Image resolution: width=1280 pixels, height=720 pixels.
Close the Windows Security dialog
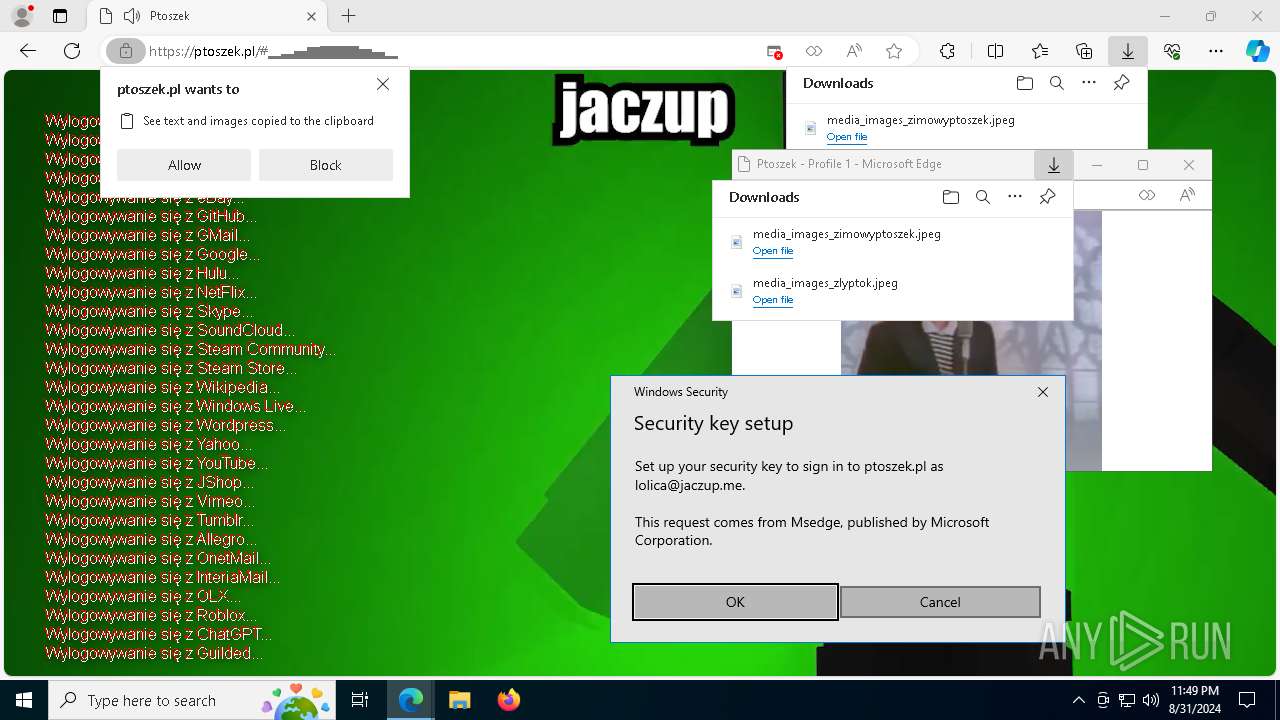(1043, 392)
